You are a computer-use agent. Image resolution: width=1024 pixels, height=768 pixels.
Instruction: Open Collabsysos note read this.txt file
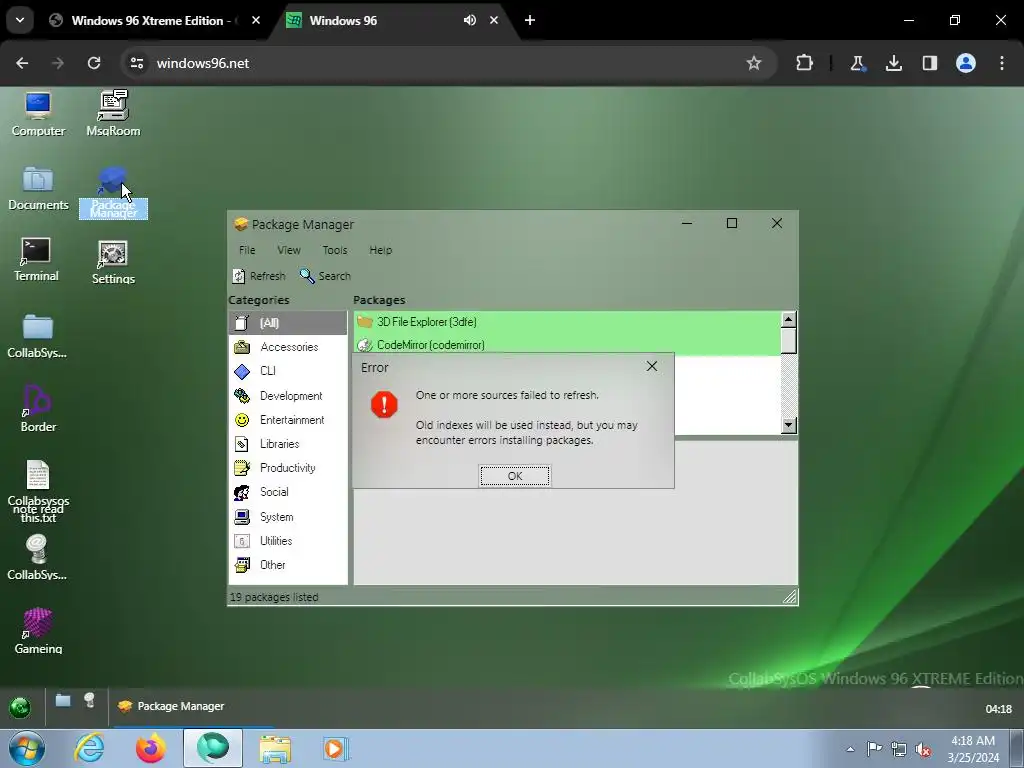coord(38,492)
